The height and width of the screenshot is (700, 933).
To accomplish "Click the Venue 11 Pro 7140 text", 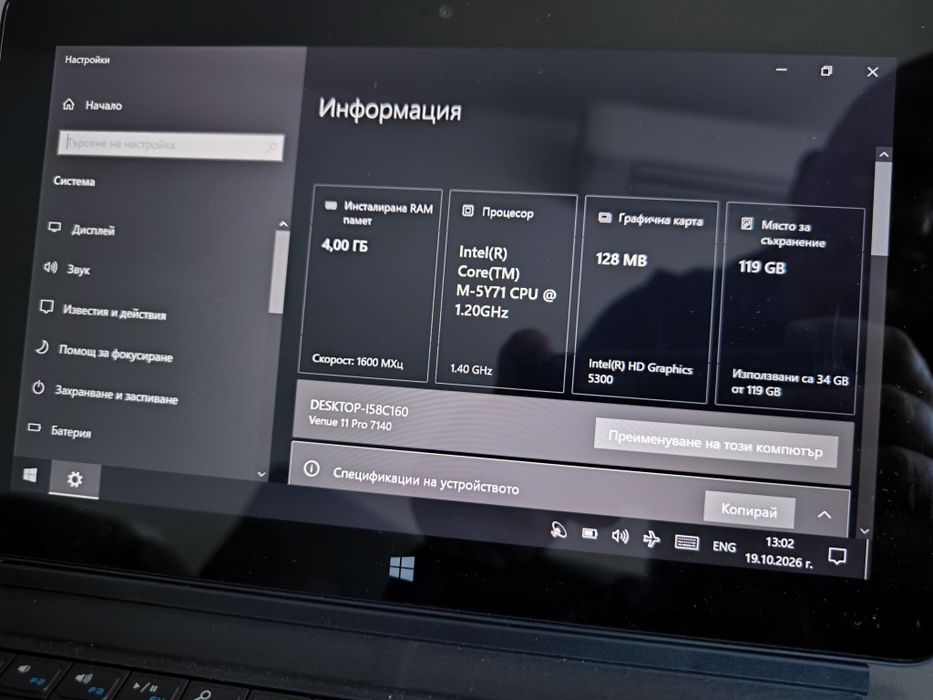I will 350,422.
